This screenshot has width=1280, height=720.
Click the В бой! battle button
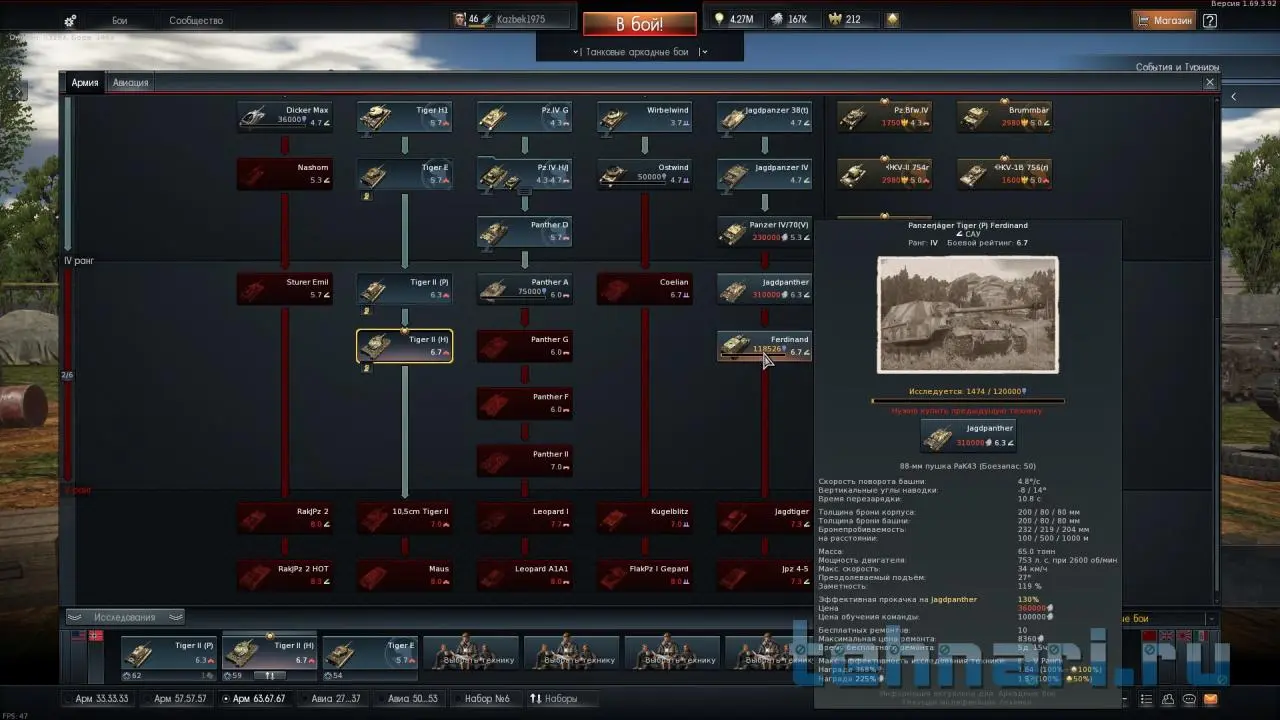tap(640, 23)
